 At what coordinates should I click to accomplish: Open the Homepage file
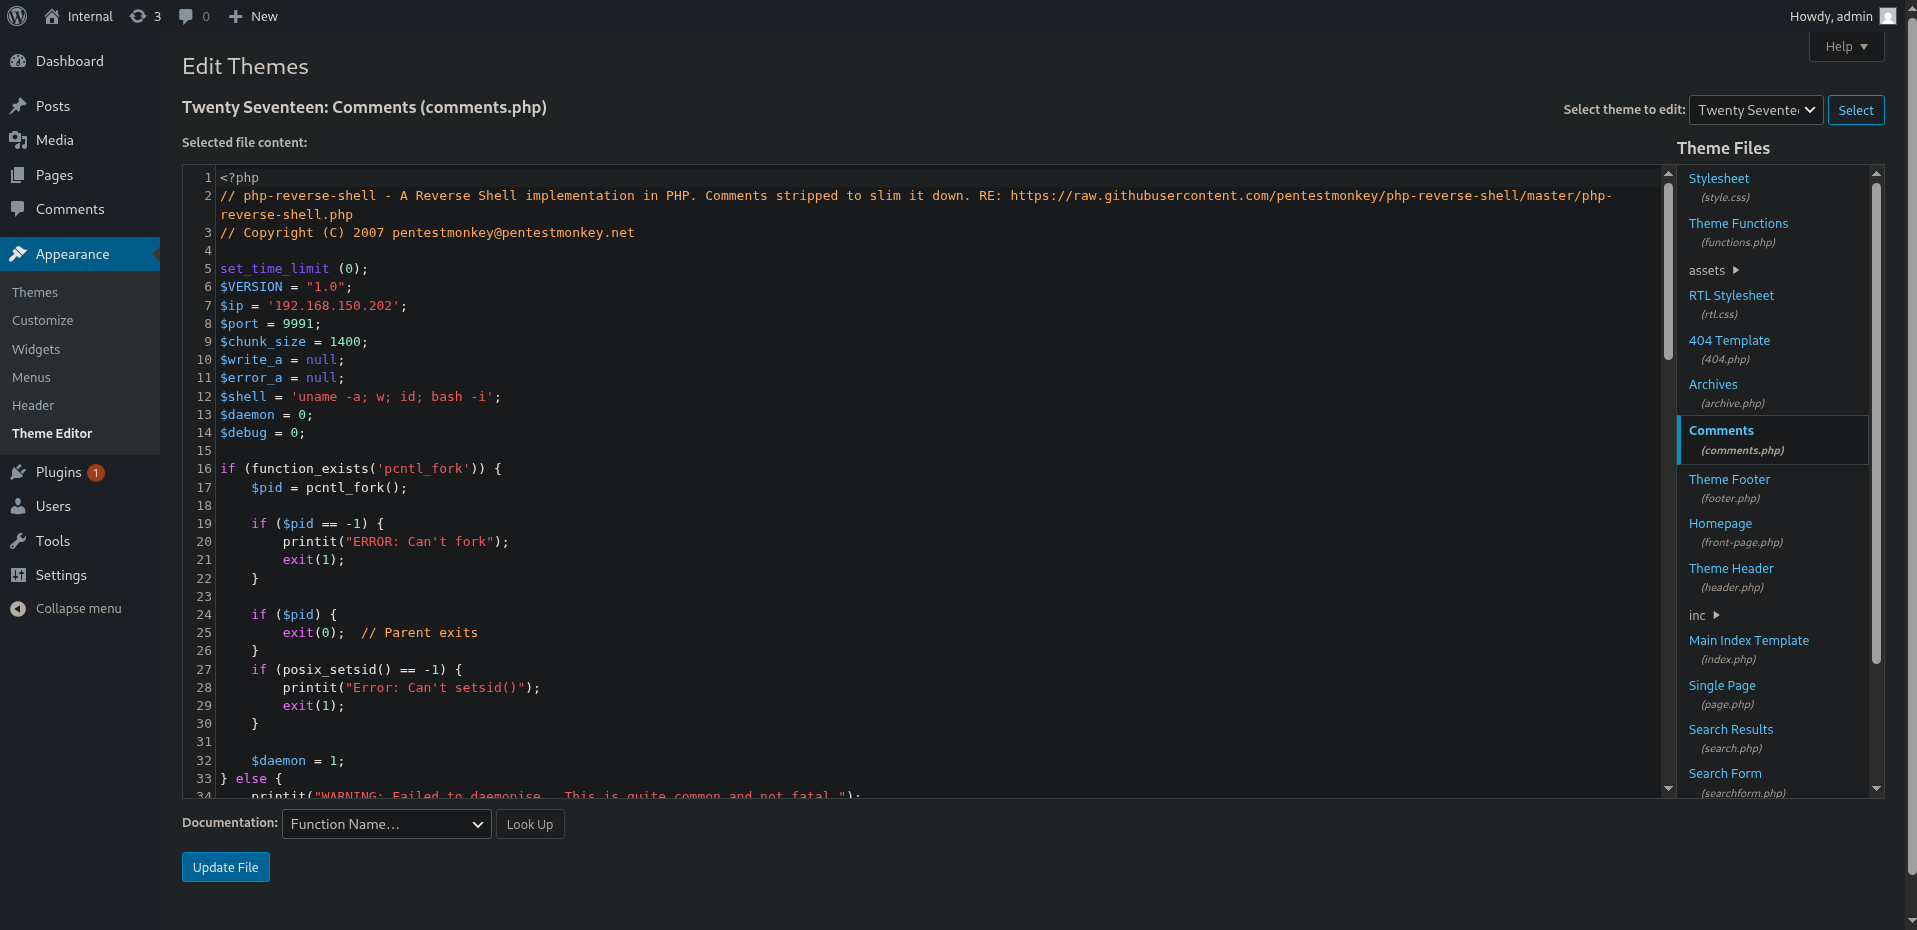point(1720,523)
